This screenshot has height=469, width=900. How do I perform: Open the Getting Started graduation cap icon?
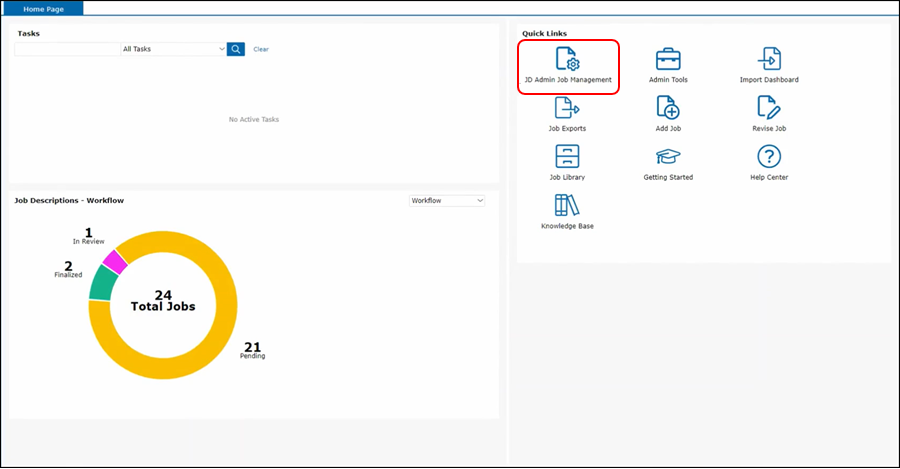pos(668,157)
